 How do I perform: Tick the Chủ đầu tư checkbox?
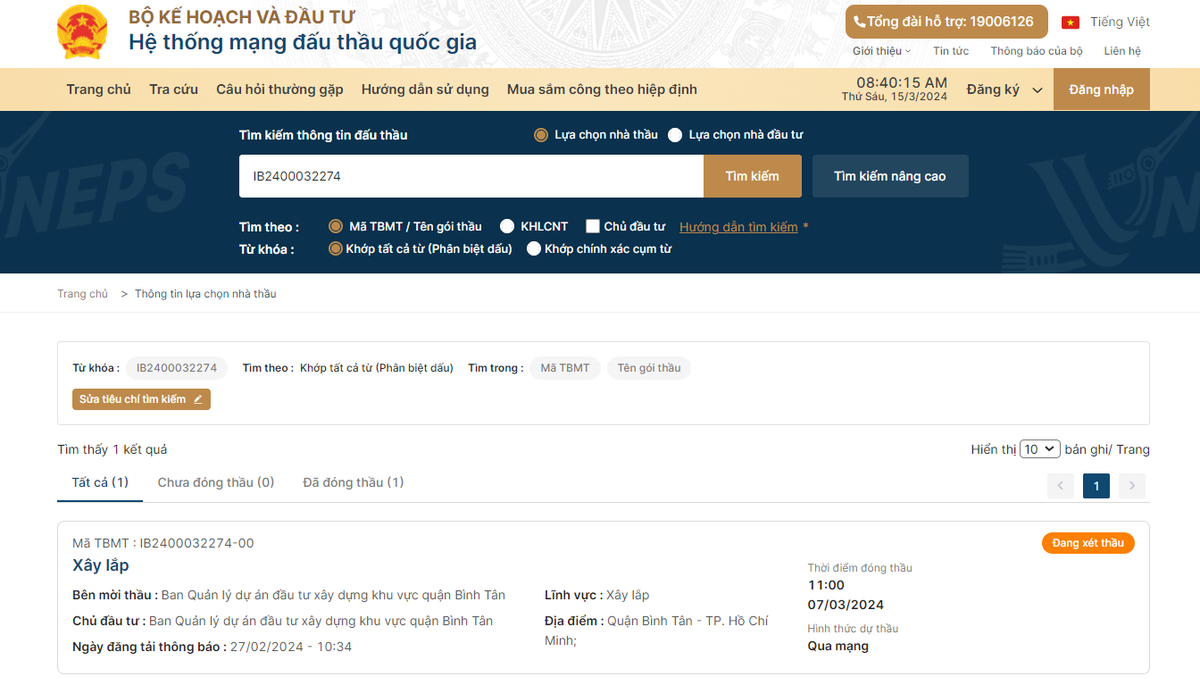[x=593, y=227]
